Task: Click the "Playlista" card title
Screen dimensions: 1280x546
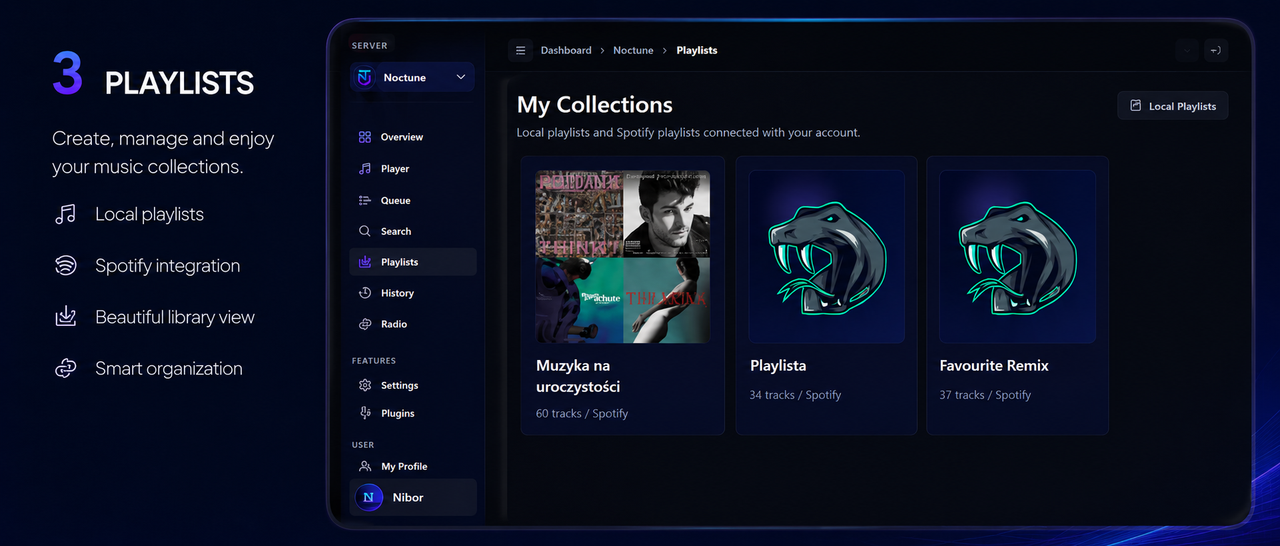Action: [x=778, y=366]
